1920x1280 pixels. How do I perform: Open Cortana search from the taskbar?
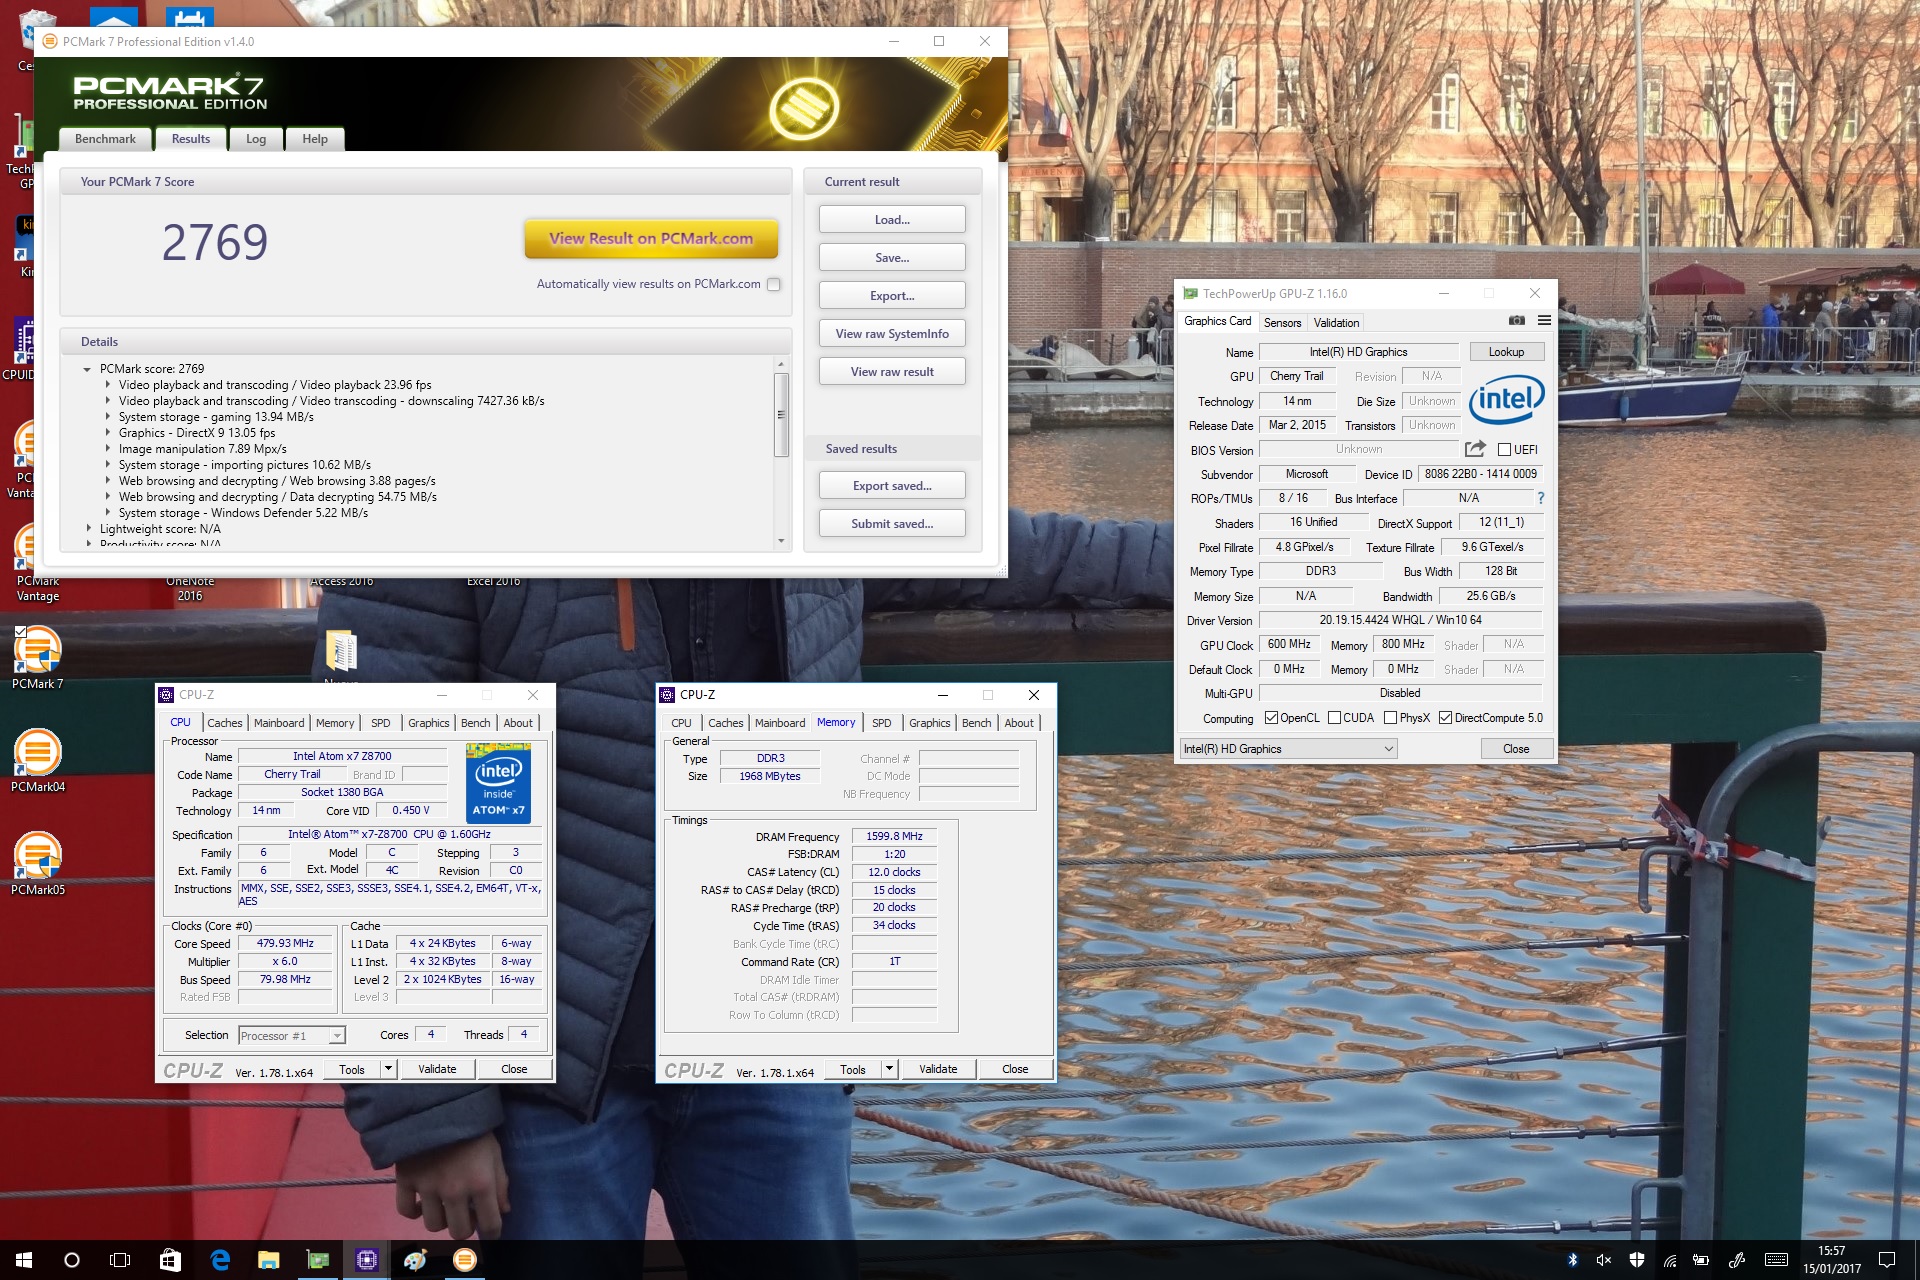tap(72, 1260)
